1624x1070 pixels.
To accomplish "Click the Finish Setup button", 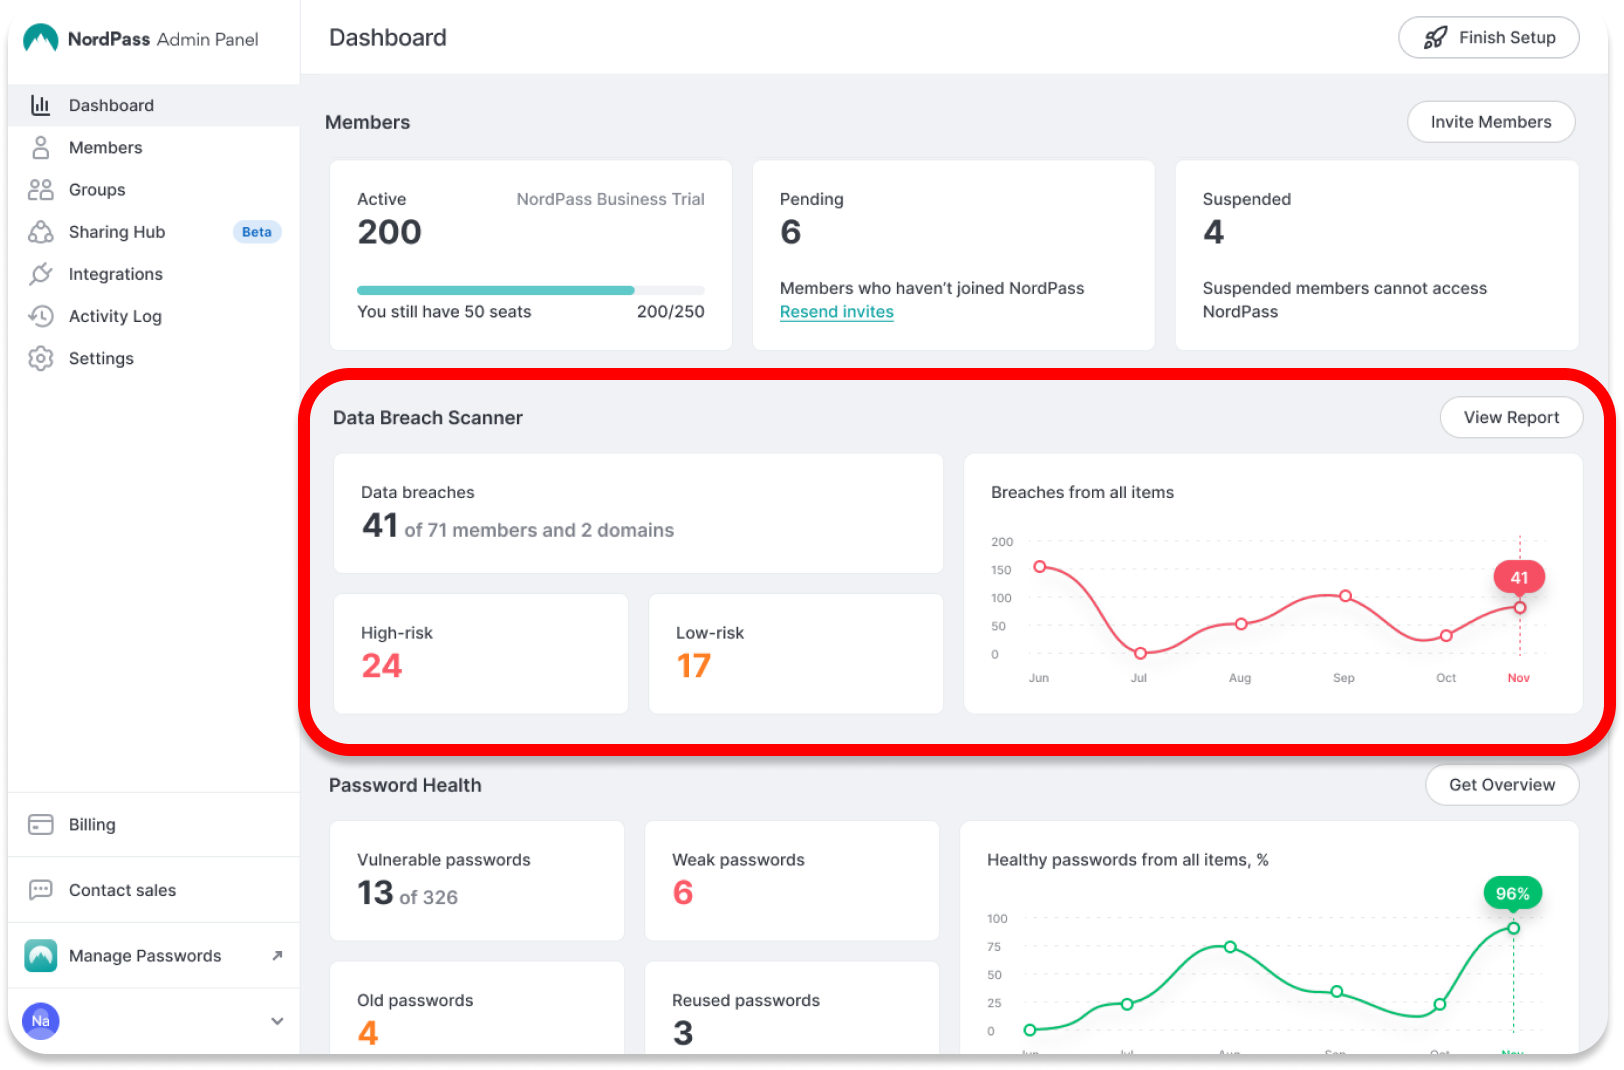I will pyautogui.click(x=1488, y=38).
